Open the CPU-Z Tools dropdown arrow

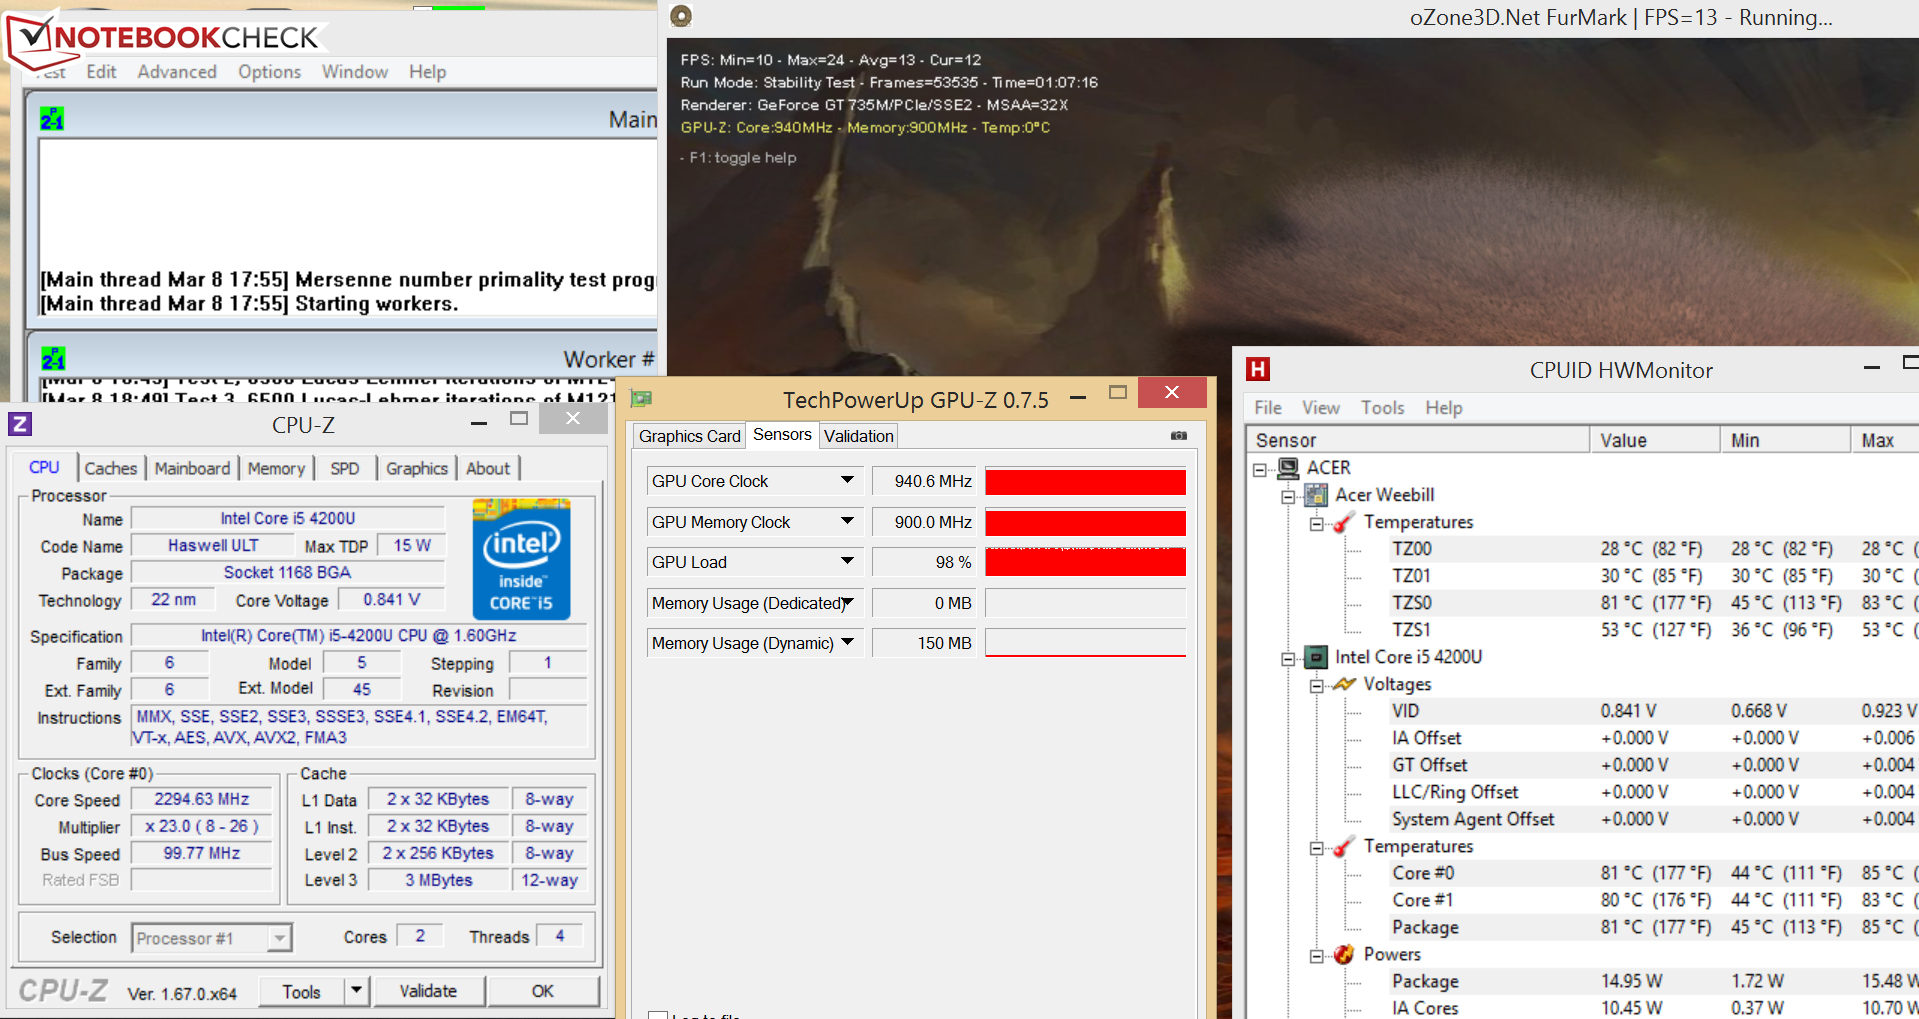pos(356,990)
